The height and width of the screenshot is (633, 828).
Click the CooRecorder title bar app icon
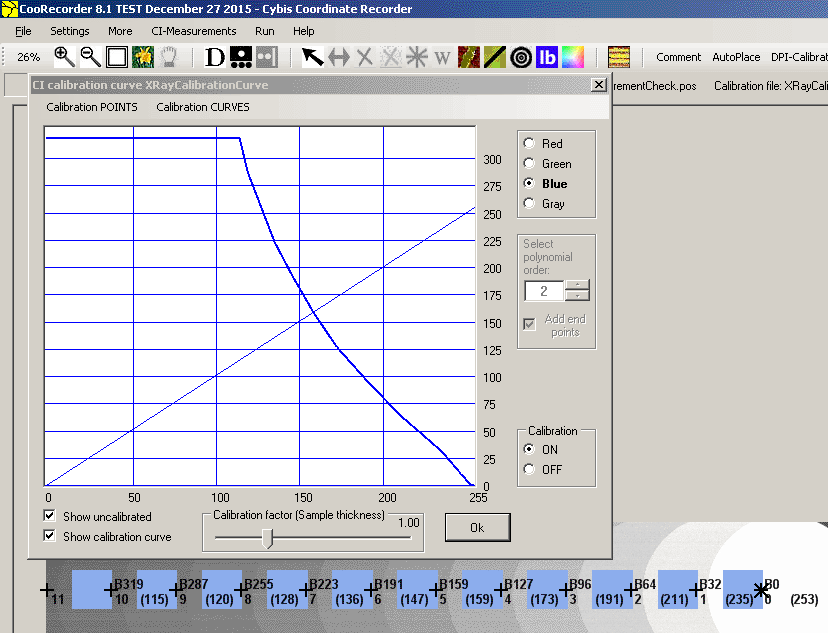(9, 8)
